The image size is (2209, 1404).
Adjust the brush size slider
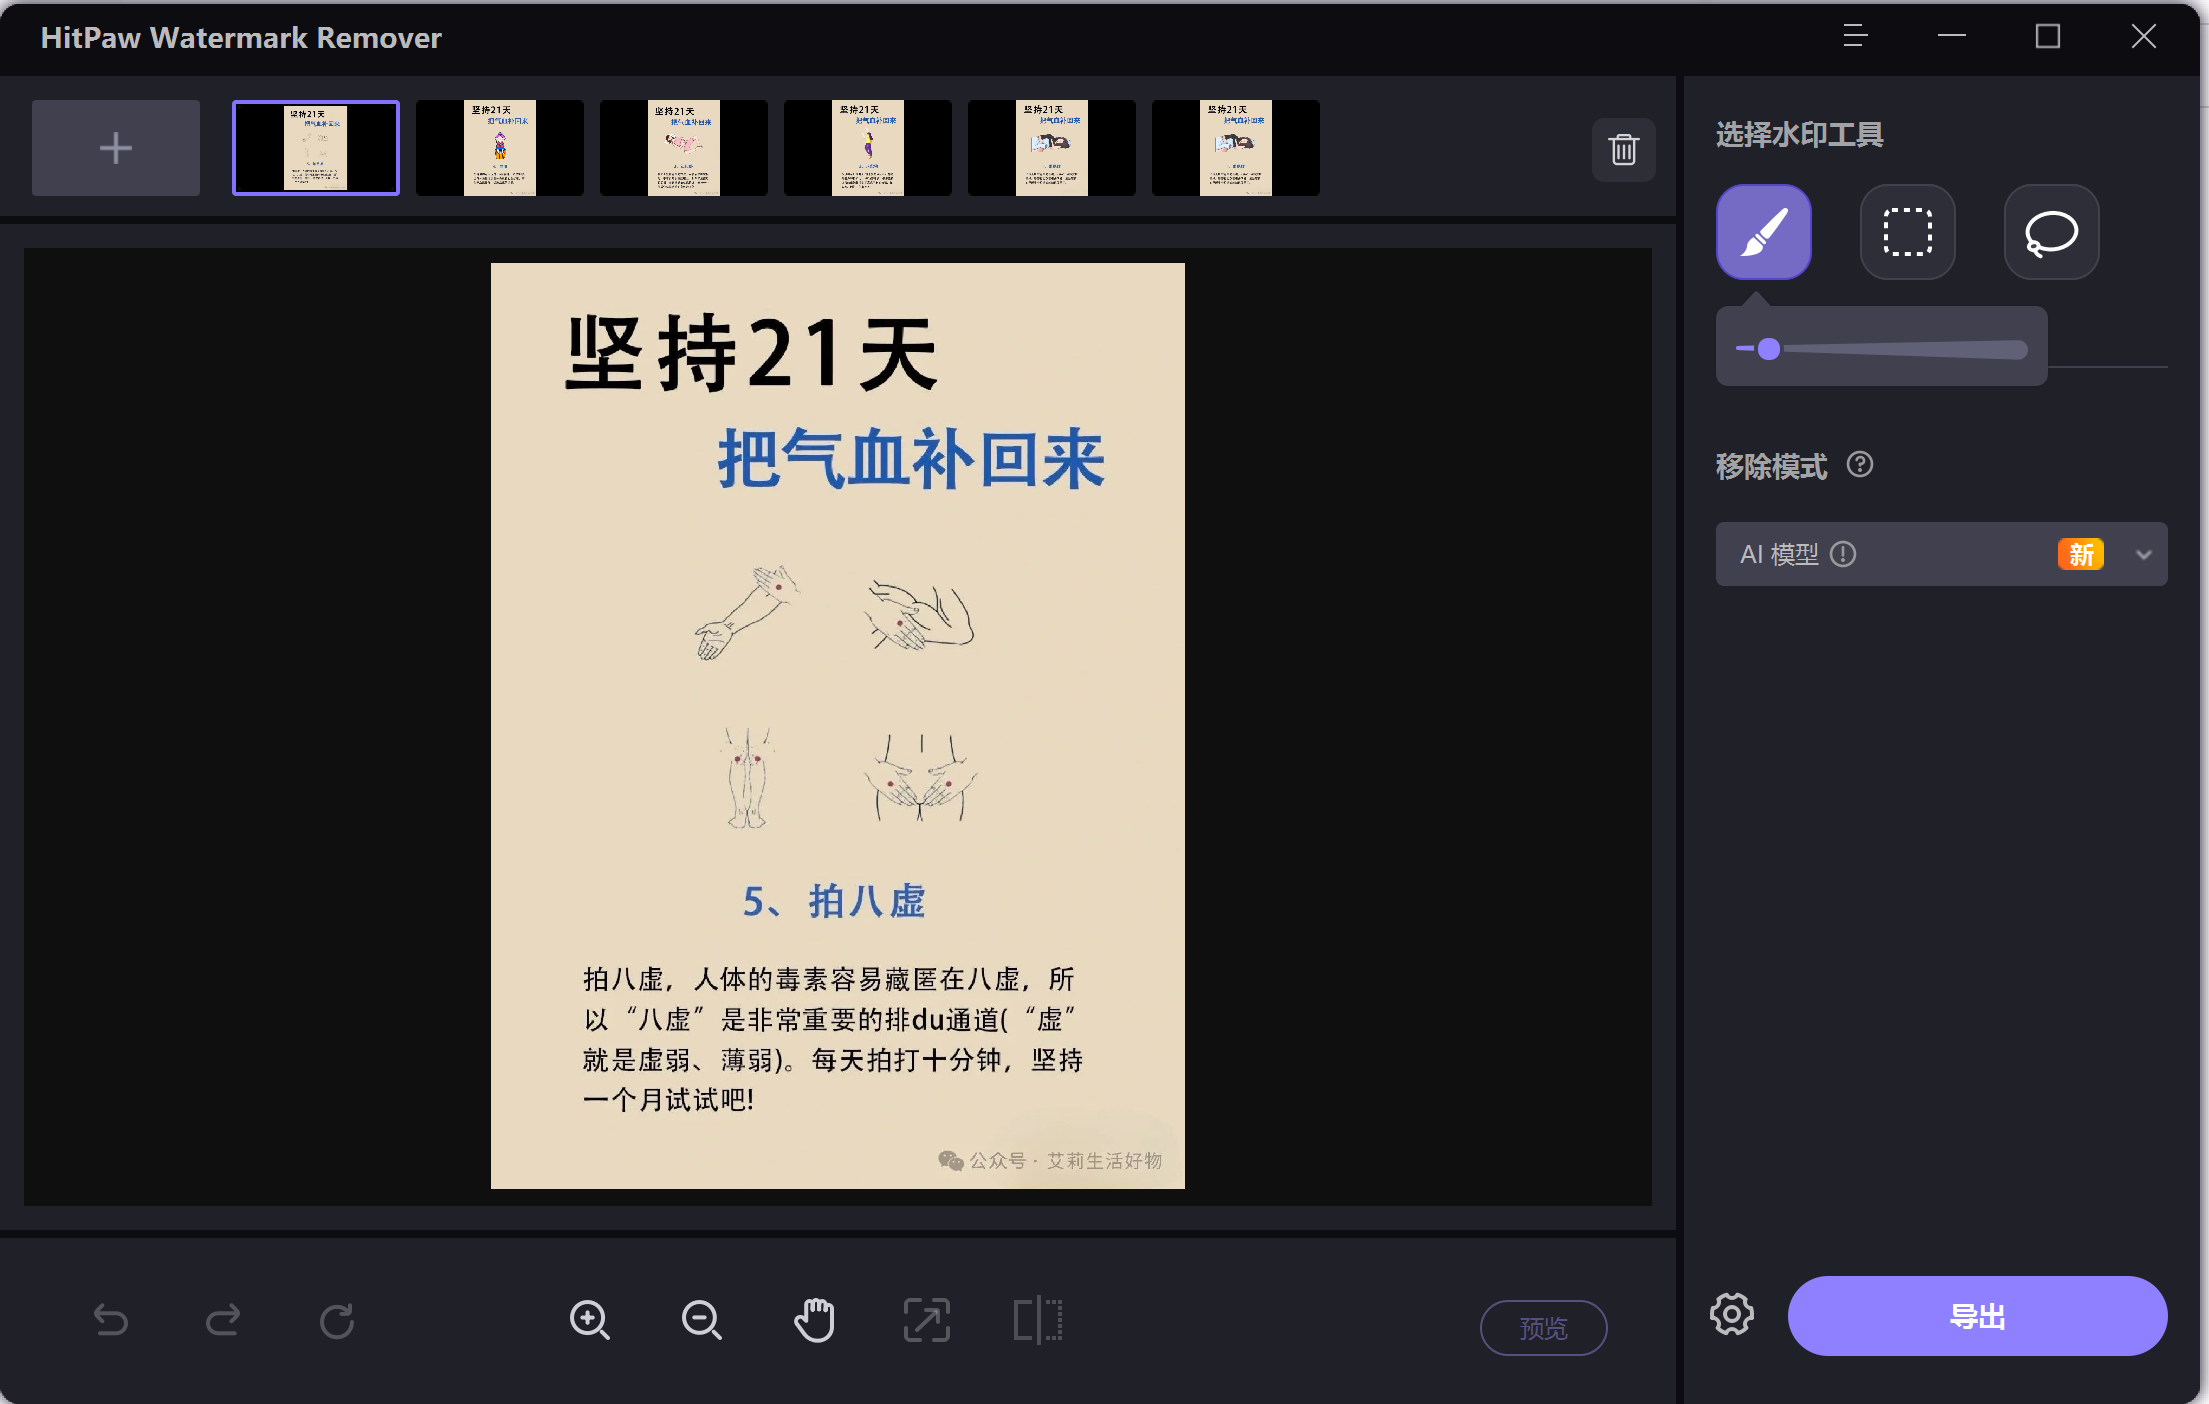click(1770, 347)
